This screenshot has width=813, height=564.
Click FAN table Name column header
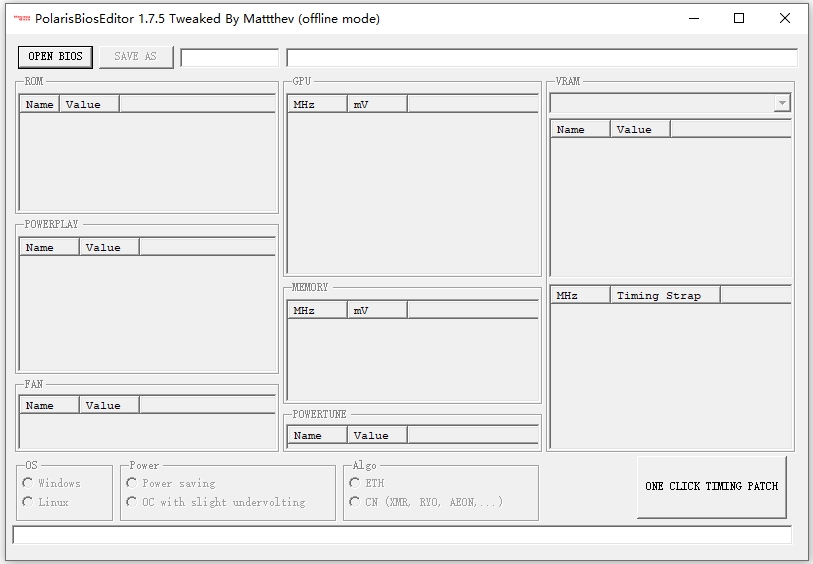pyautogui.click(x=50, y=405)
